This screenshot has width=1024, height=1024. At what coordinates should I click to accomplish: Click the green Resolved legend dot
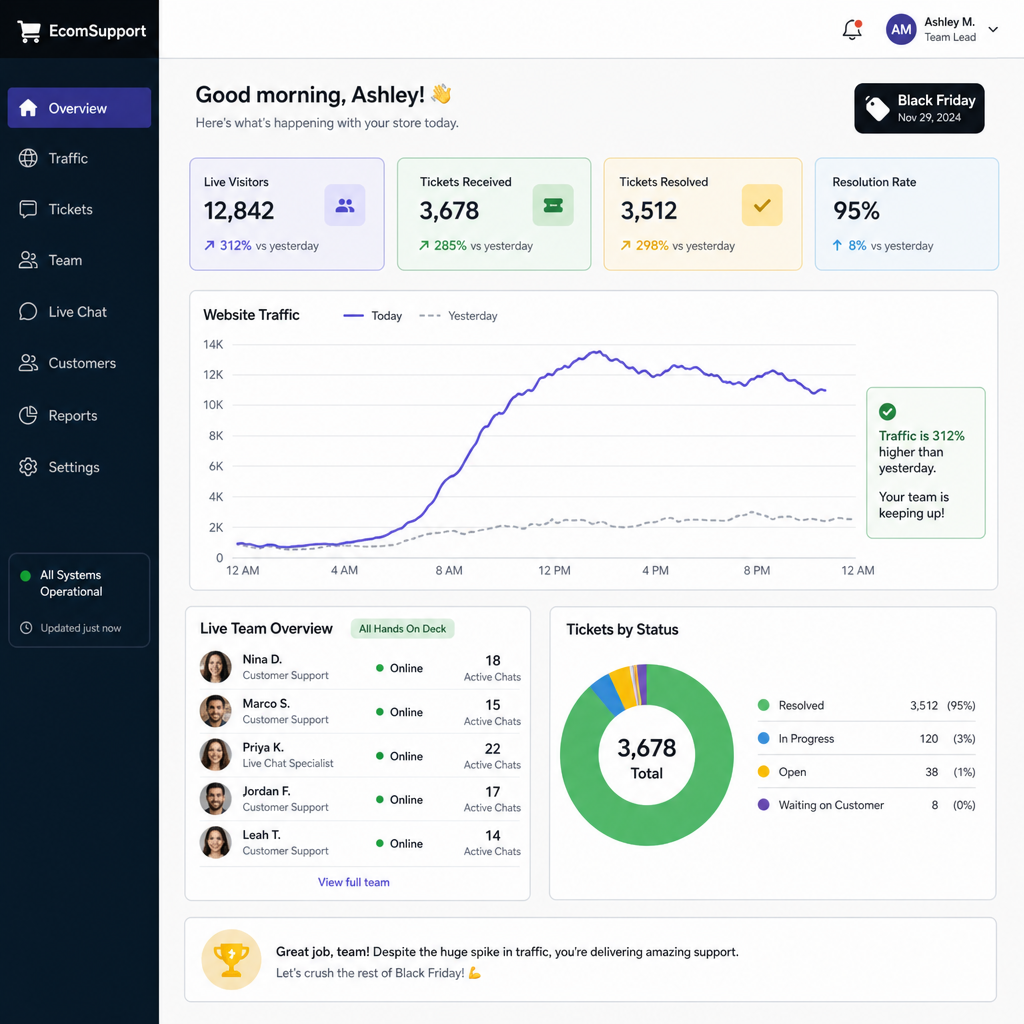point(763,705)
